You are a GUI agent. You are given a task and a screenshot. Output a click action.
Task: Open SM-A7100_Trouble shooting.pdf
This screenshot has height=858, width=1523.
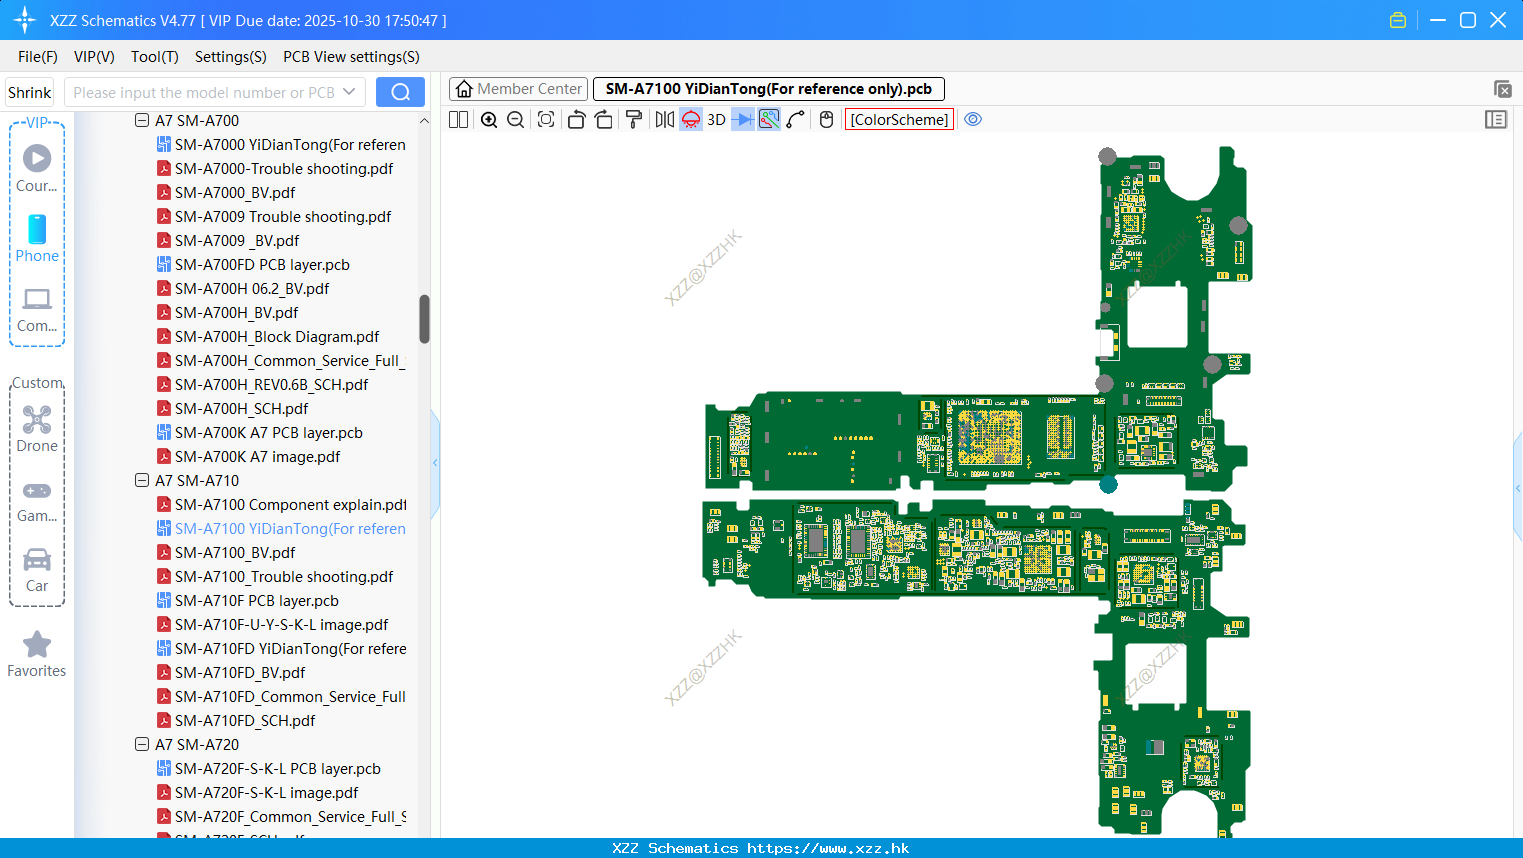click(284, 576)
